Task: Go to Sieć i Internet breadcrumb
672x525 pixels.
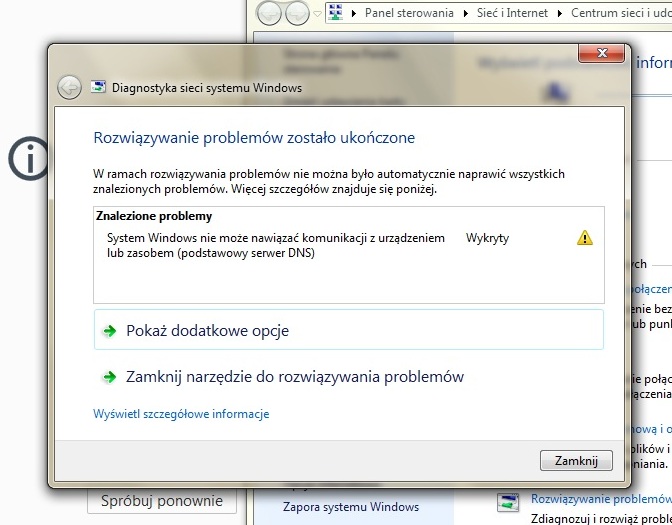Action: 512,13
